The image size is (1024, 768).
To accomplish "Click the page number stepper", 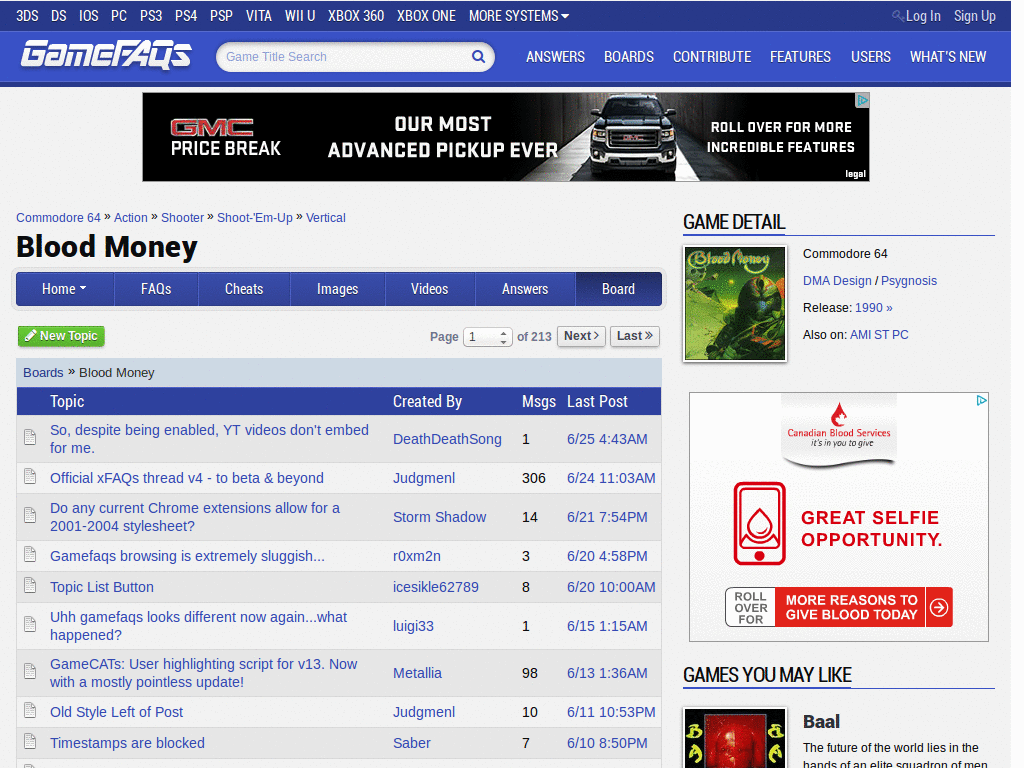I will pyautogui.click(x=503, y=337).
